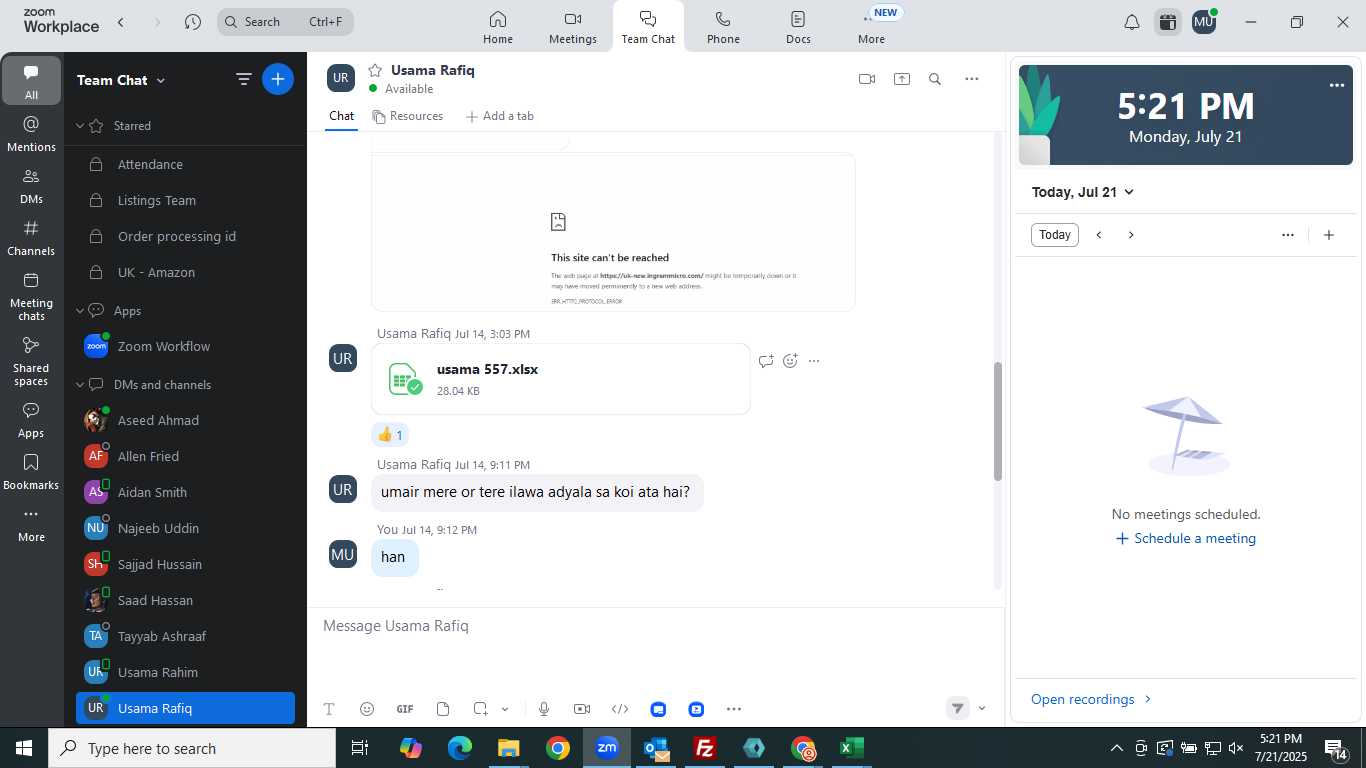
Task: Open the usama 557.xlsx file
Action: tap(561, 379)
